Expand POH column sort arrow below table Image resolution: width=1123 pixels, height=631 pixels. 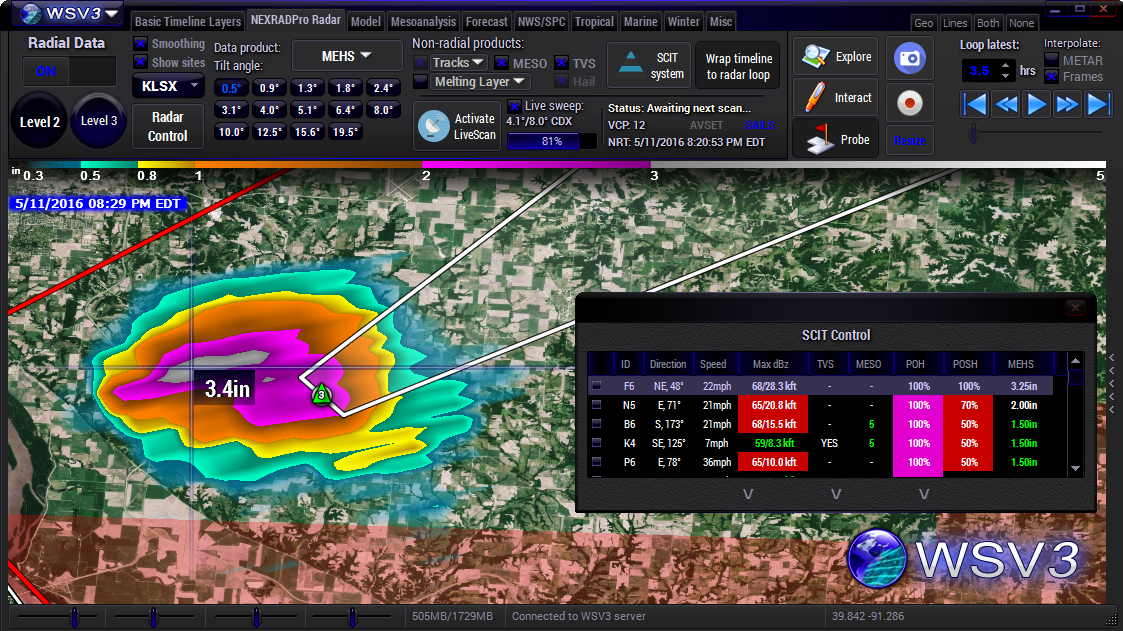coord(924,494)
